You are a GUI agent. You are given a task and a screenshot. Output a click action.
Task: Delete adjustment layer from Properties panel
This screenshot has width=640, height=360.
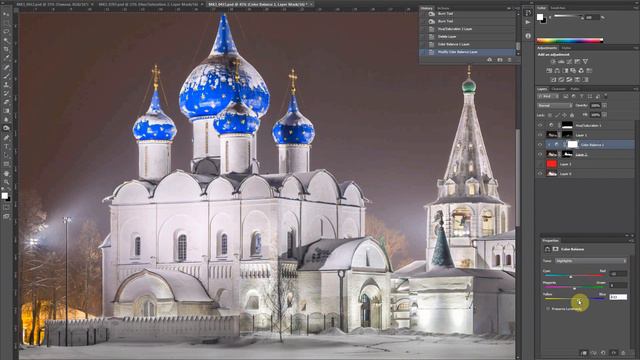coord(623,353)
